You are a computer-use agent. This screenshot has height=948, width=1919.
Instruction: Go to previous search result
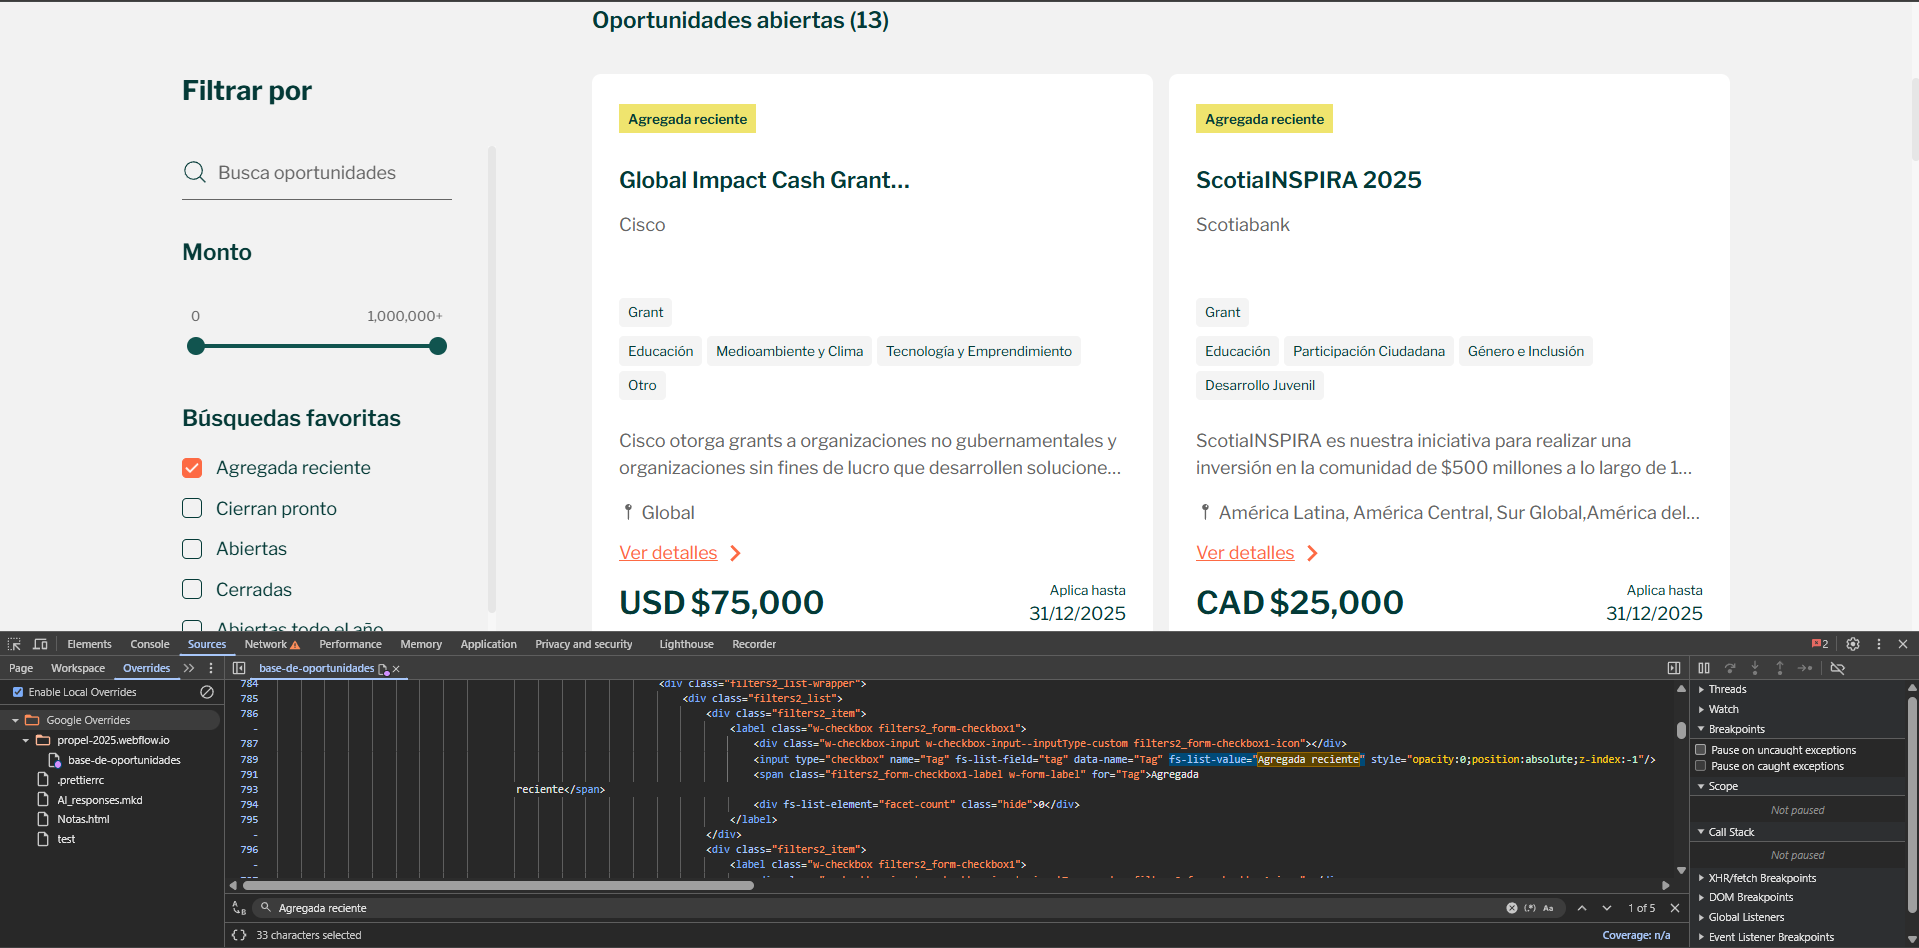coord(1582,908)
